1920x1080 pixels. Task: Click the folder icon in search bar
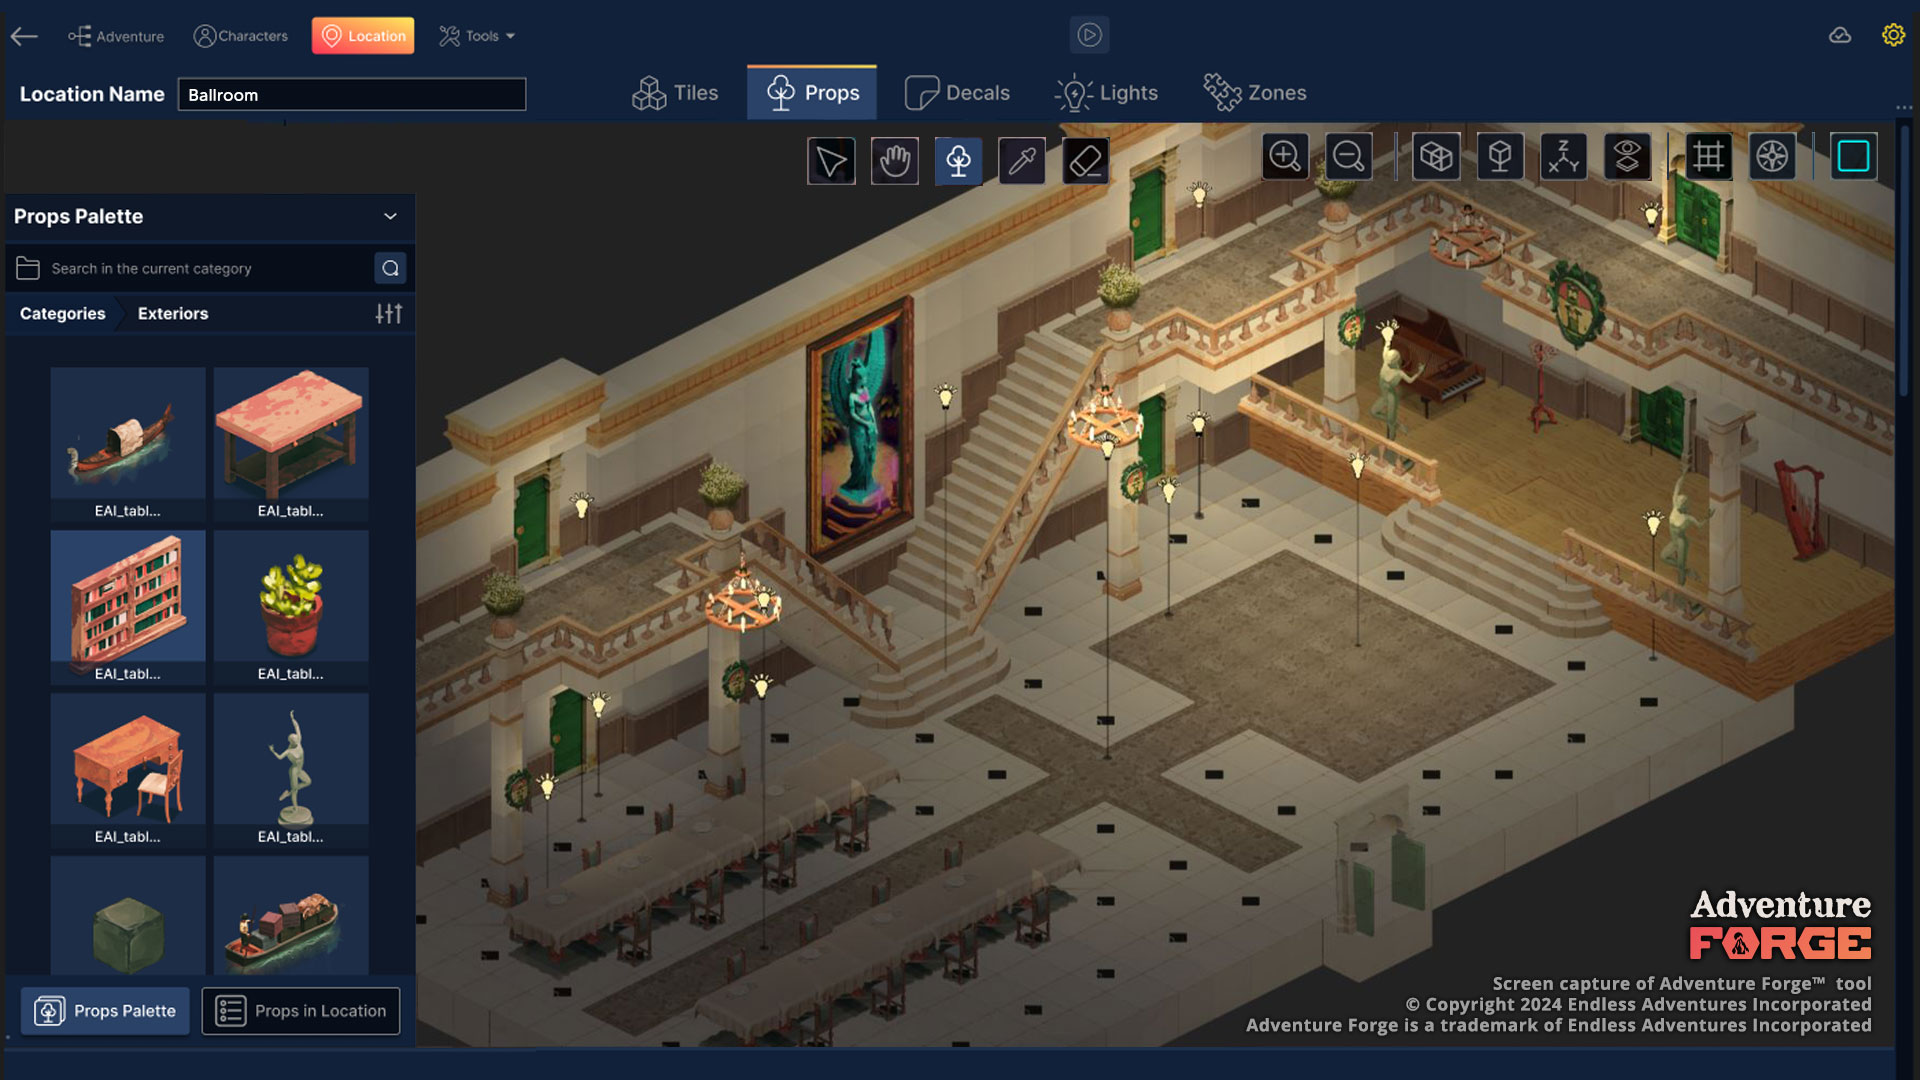(28, 268)
